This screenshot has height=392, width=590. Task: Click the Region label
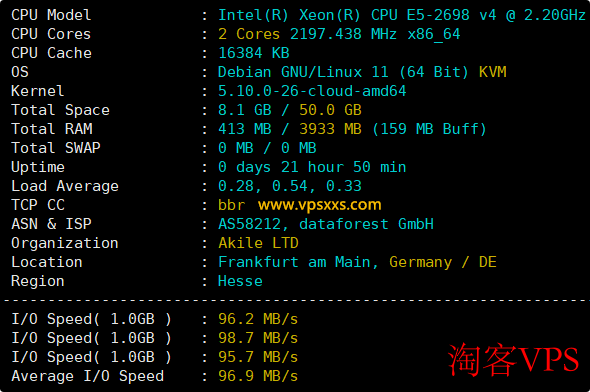pyautogui.click(x=38, y=281)
